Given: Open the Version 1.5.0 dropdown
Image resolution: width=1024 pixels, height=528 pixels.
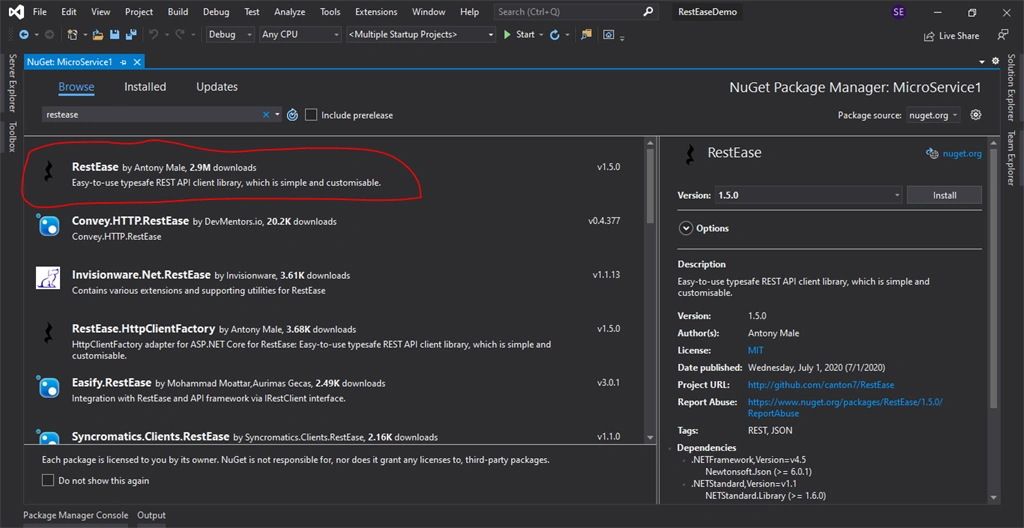Looking at the screenshot, I should [x=808, y=195].
